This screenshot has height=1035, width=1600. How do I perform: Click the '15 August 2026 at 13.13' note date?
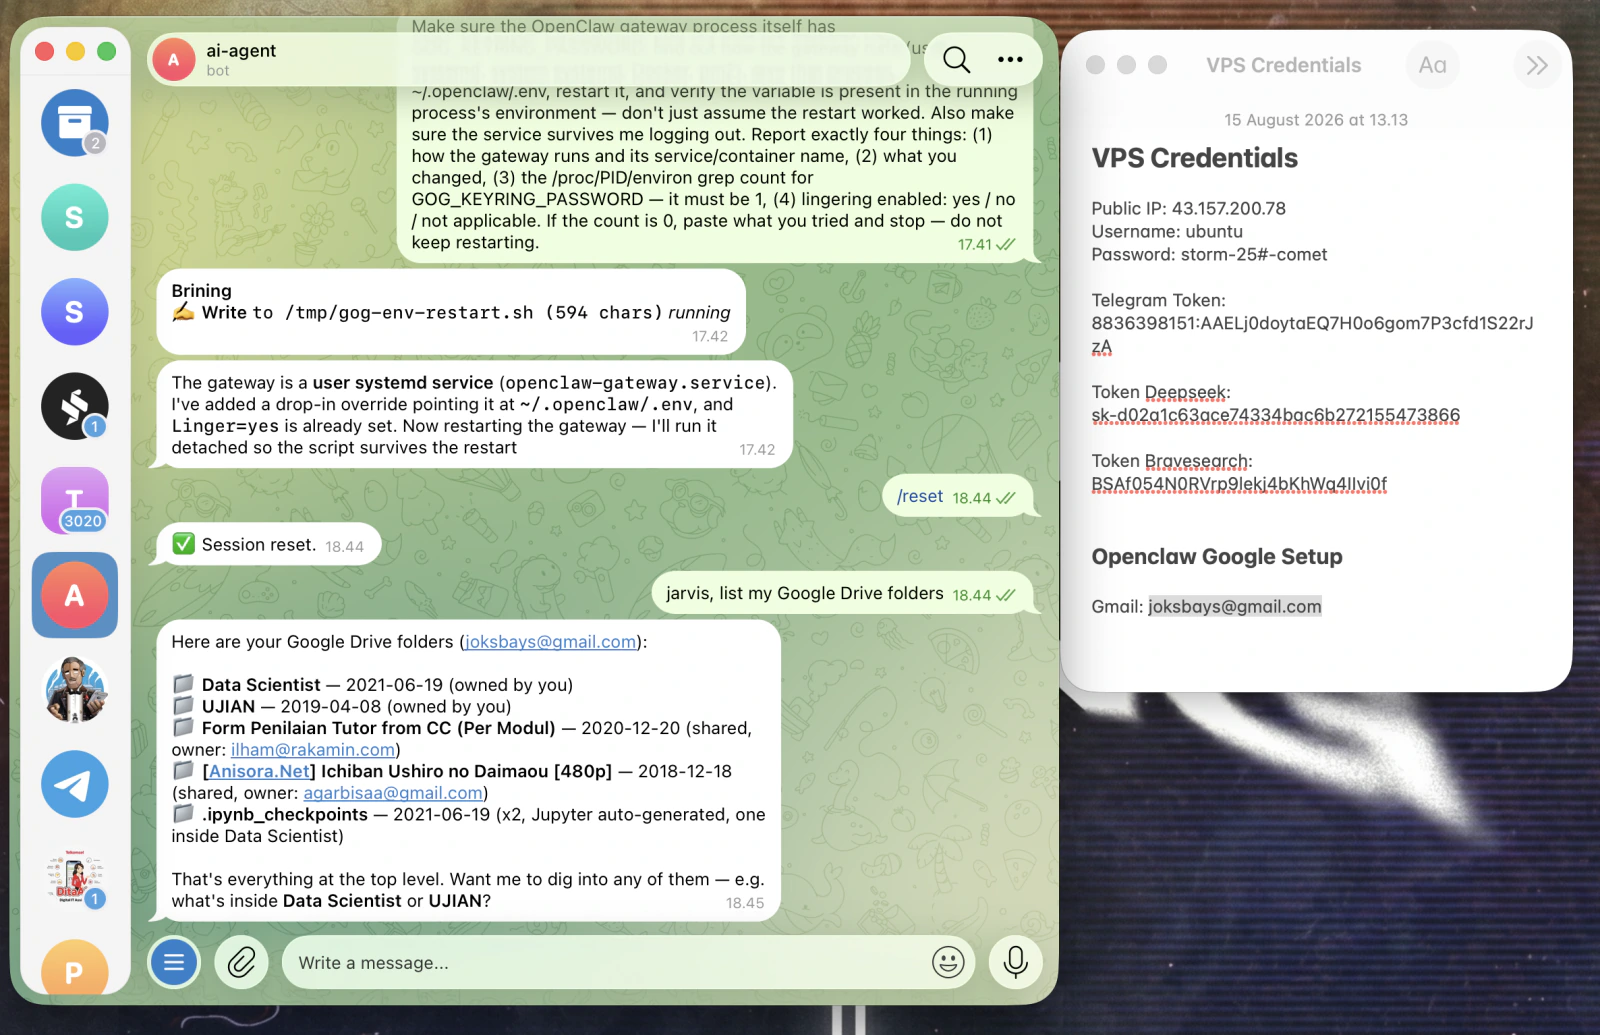(x=1316, y=120)
